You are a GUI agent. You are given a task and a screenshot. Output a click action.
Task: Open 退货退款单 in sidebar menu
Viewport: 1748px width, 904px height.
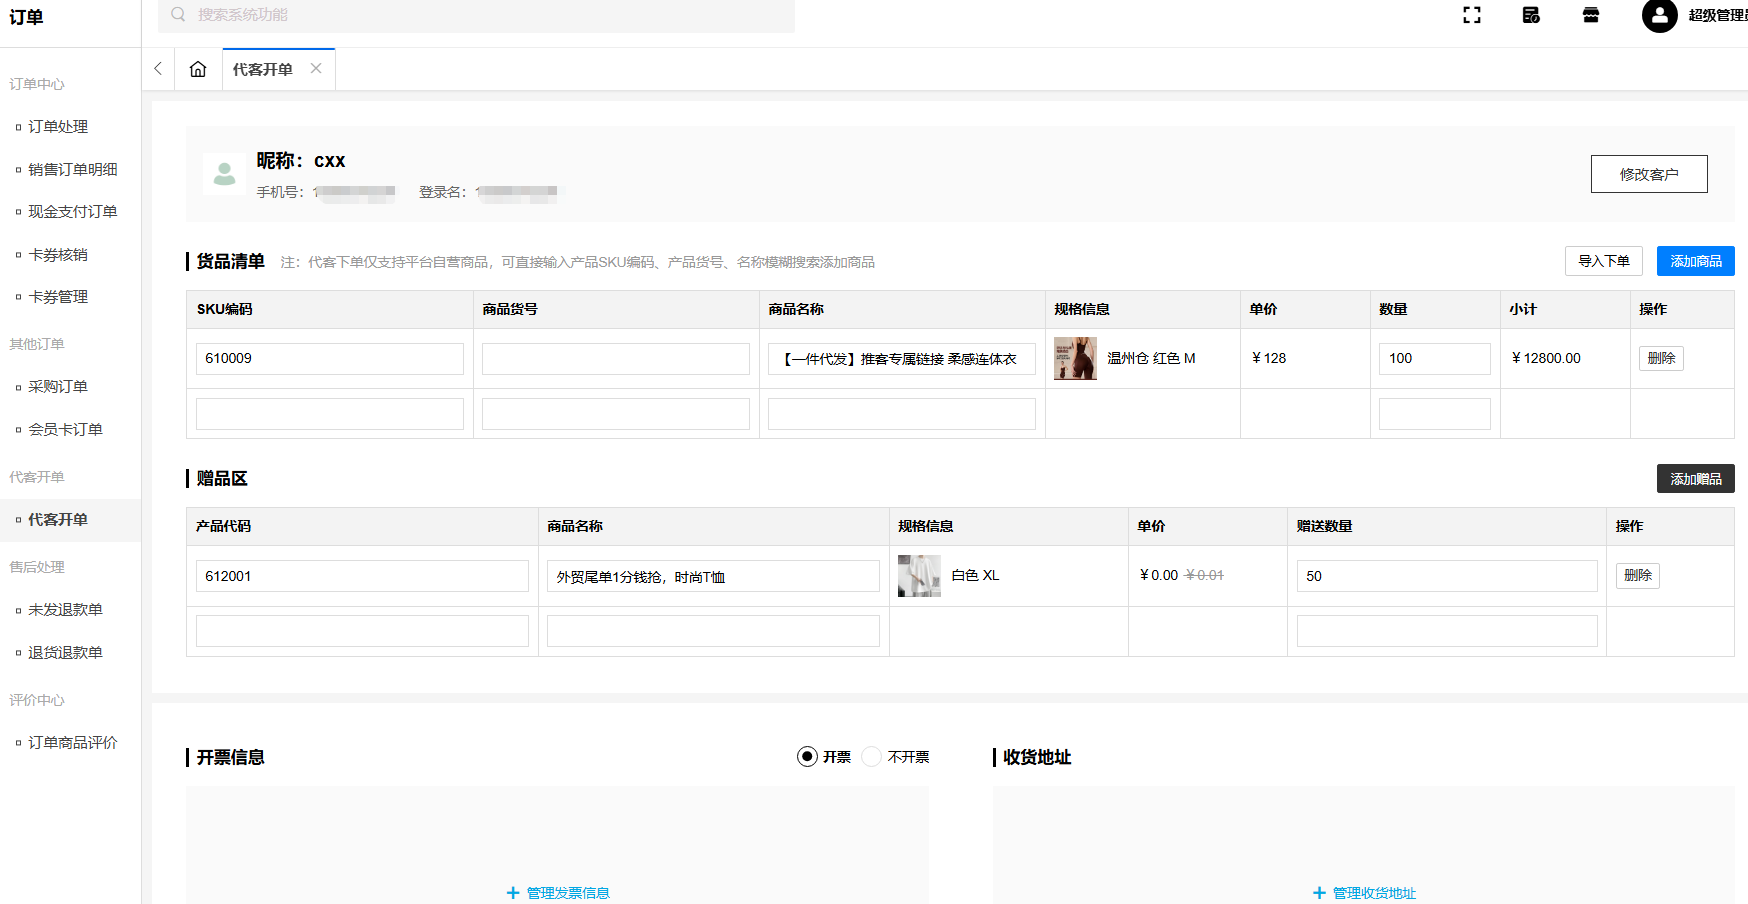pyautogui.click(x=65, y=653)
